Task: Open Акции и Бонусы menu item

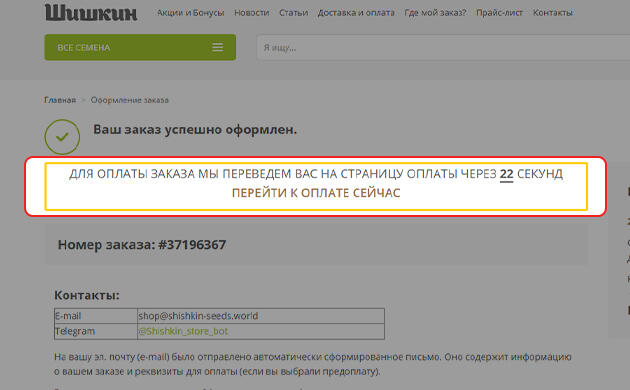Action: tap(190, 13)
